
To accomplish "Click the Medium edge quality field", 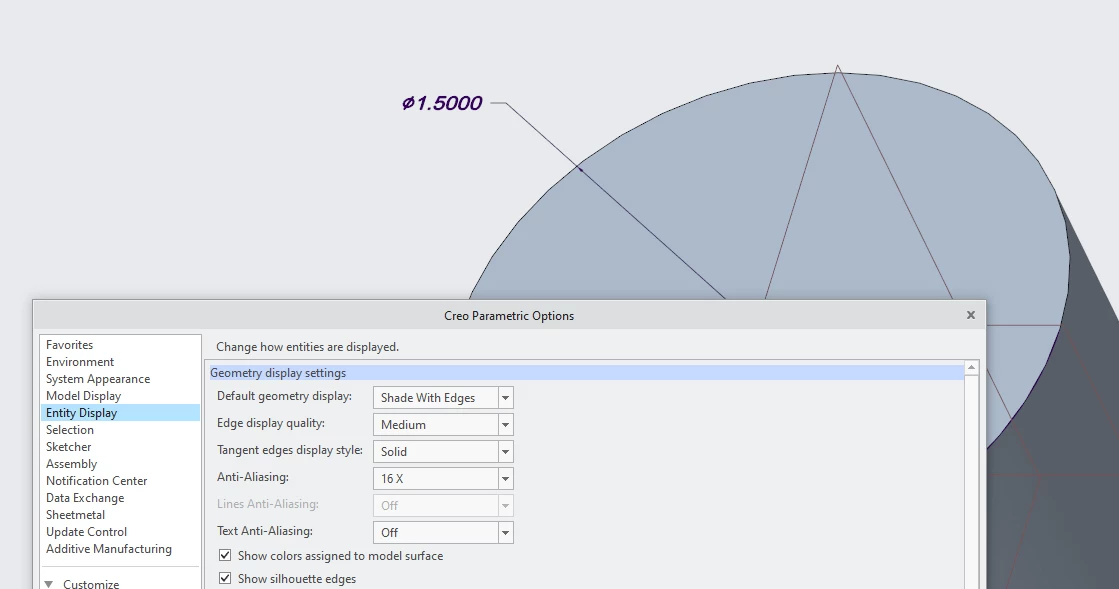I will [x=435, y=425].
